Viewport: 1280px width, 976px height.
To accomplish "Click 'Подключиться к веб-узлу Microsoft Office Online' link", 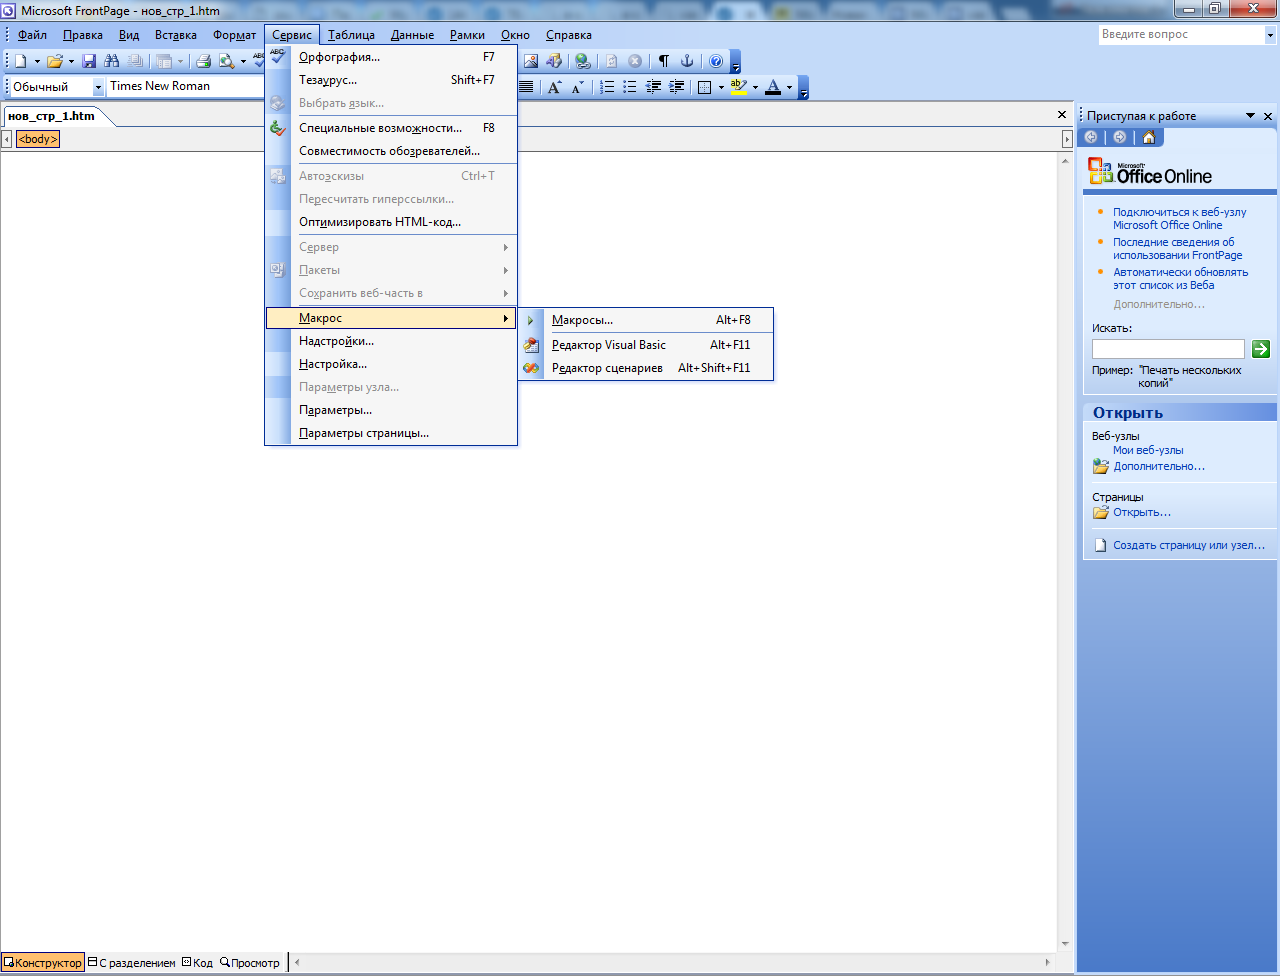I will 1180,218.
